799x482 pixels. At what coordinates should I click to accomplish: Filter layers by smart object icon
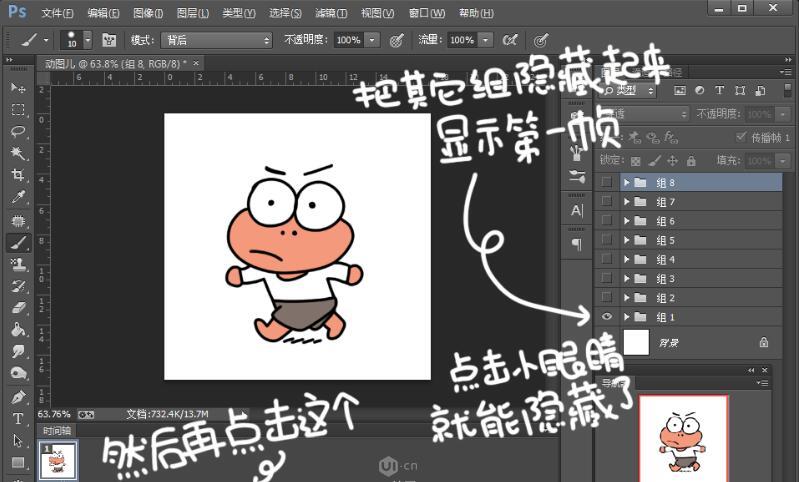point(760,91)
